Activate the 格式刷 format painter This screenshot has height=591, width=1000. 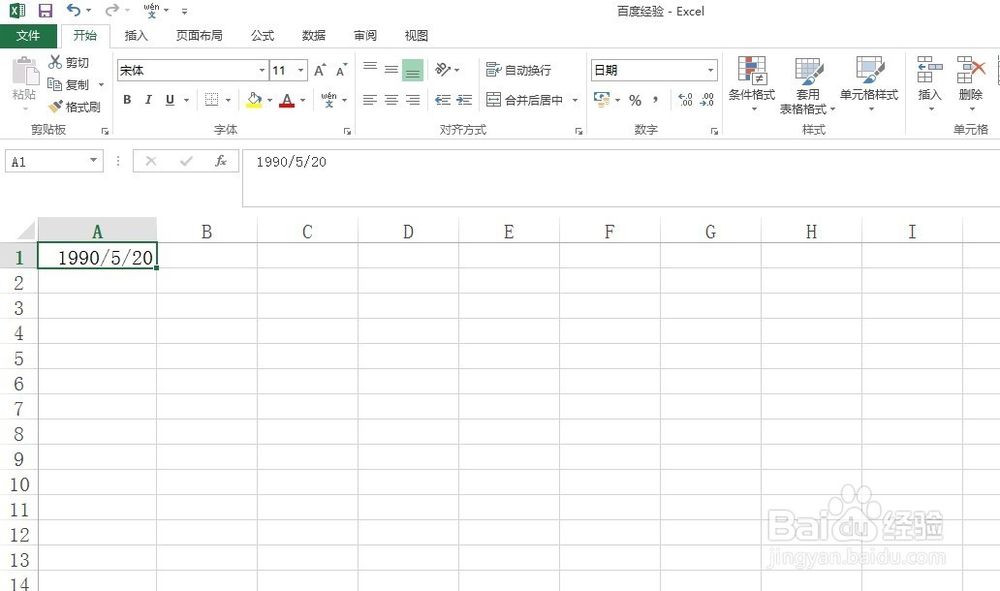[74, 106]
